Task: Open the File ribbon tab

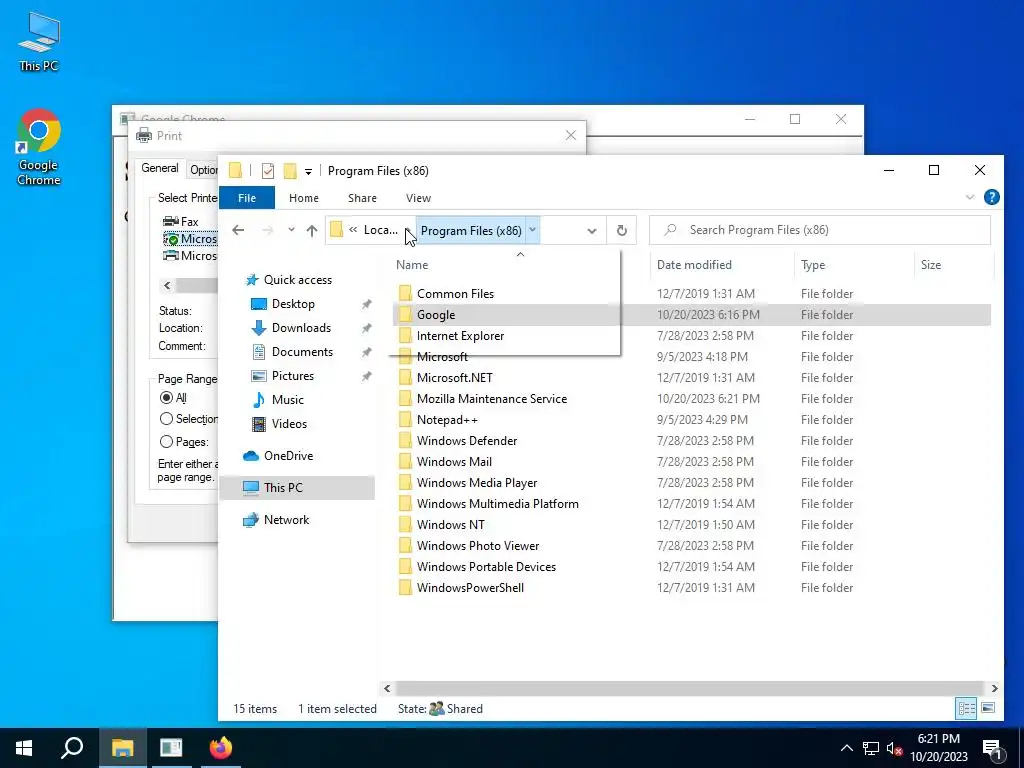Action: click(247, 198)
